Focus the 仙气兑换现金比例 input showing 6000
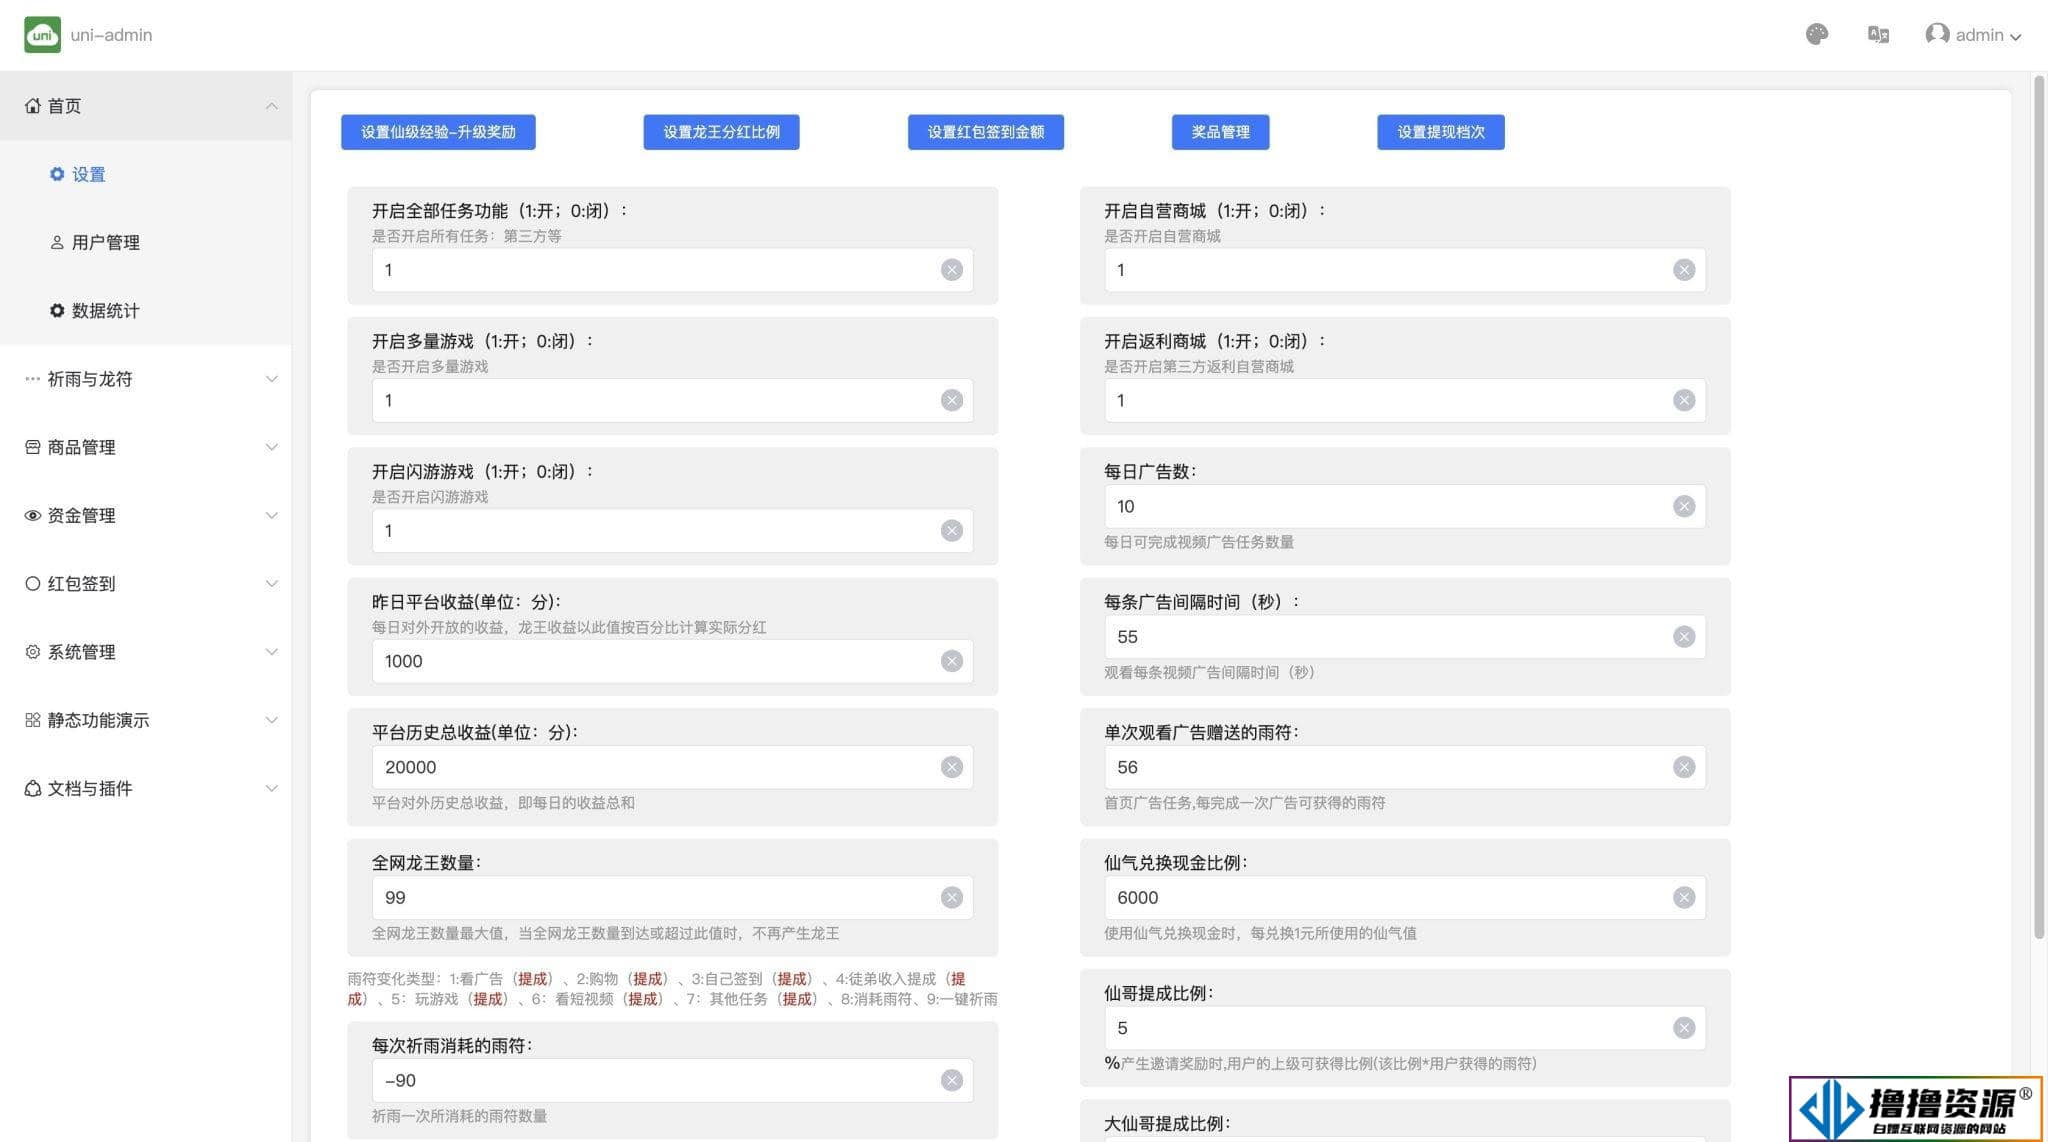 1405,898
